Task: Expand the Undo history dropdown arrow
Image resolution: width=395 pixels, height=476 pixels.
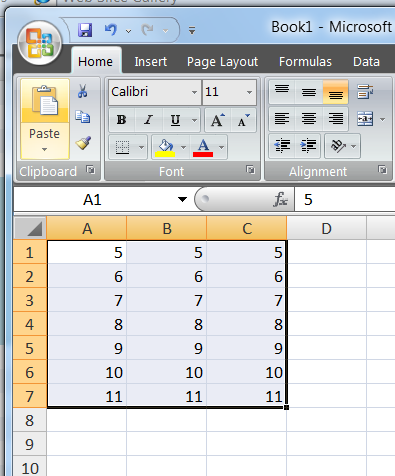Action: coord(128,31)
